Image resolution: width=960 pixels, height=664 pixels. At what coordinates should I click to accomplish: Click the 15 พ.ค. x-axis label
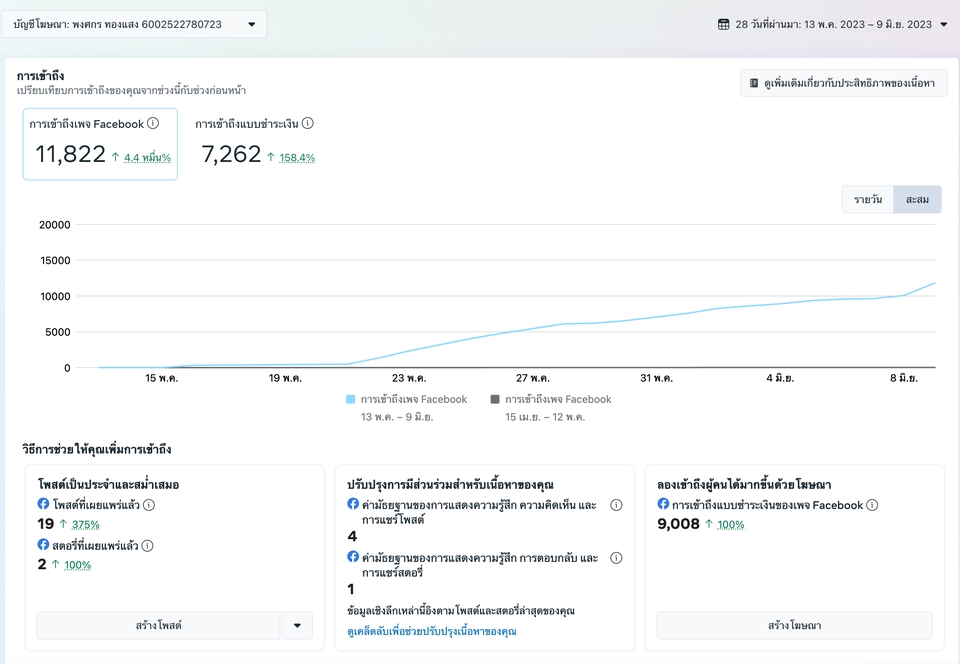click(x=162, y=378)
